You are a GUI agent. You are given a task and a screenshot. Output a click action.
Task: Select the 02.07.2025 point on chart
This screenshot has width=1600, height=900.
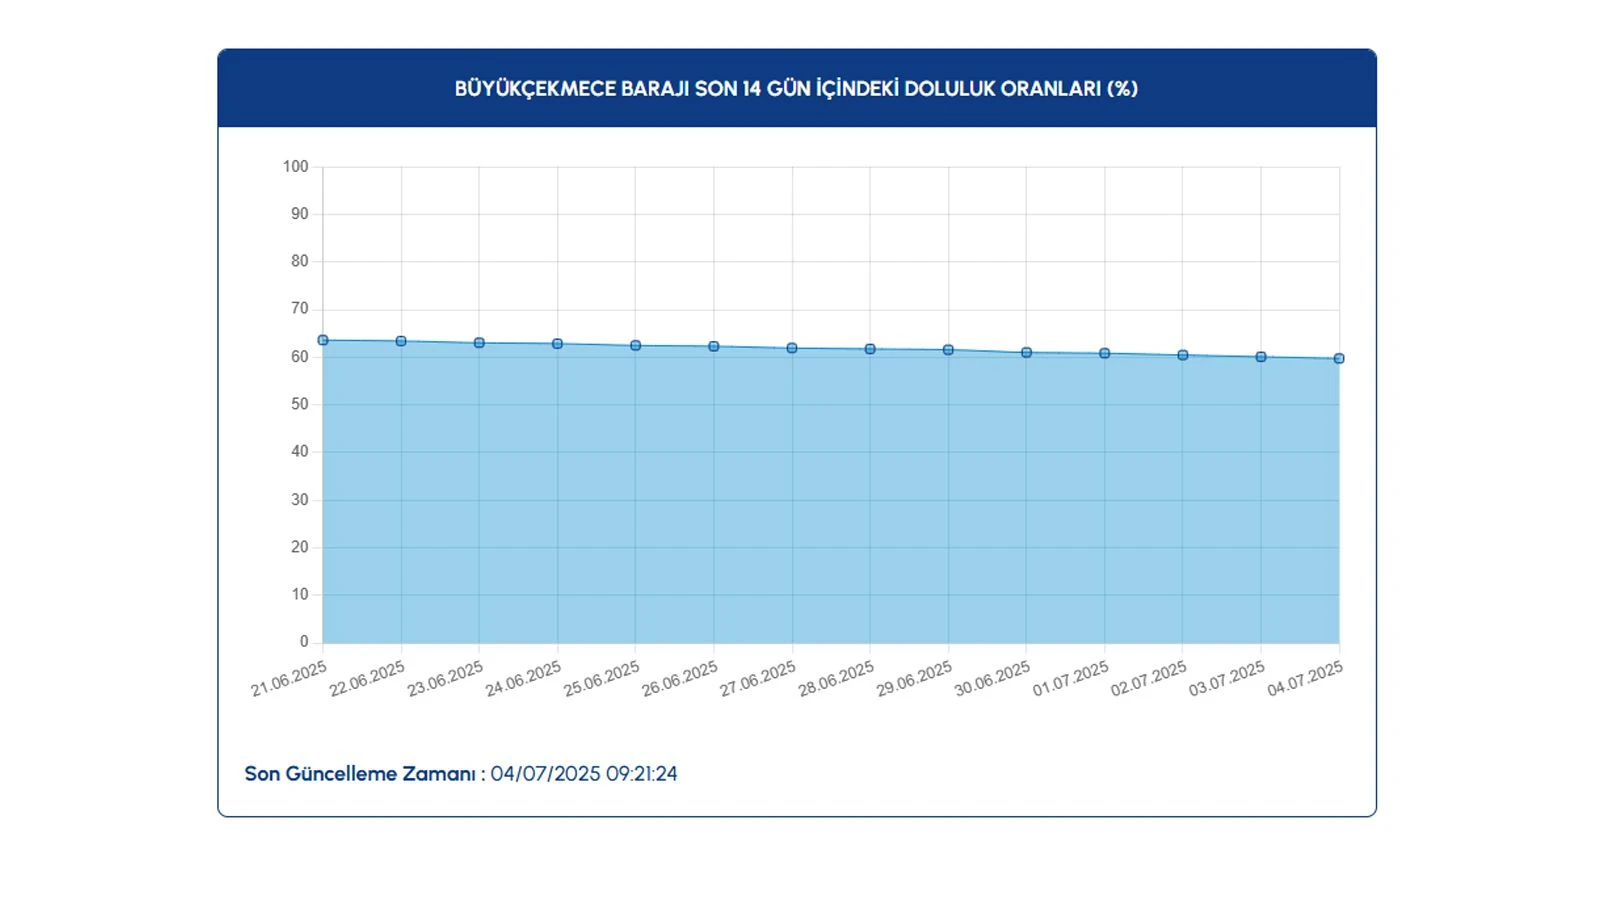1183,355
